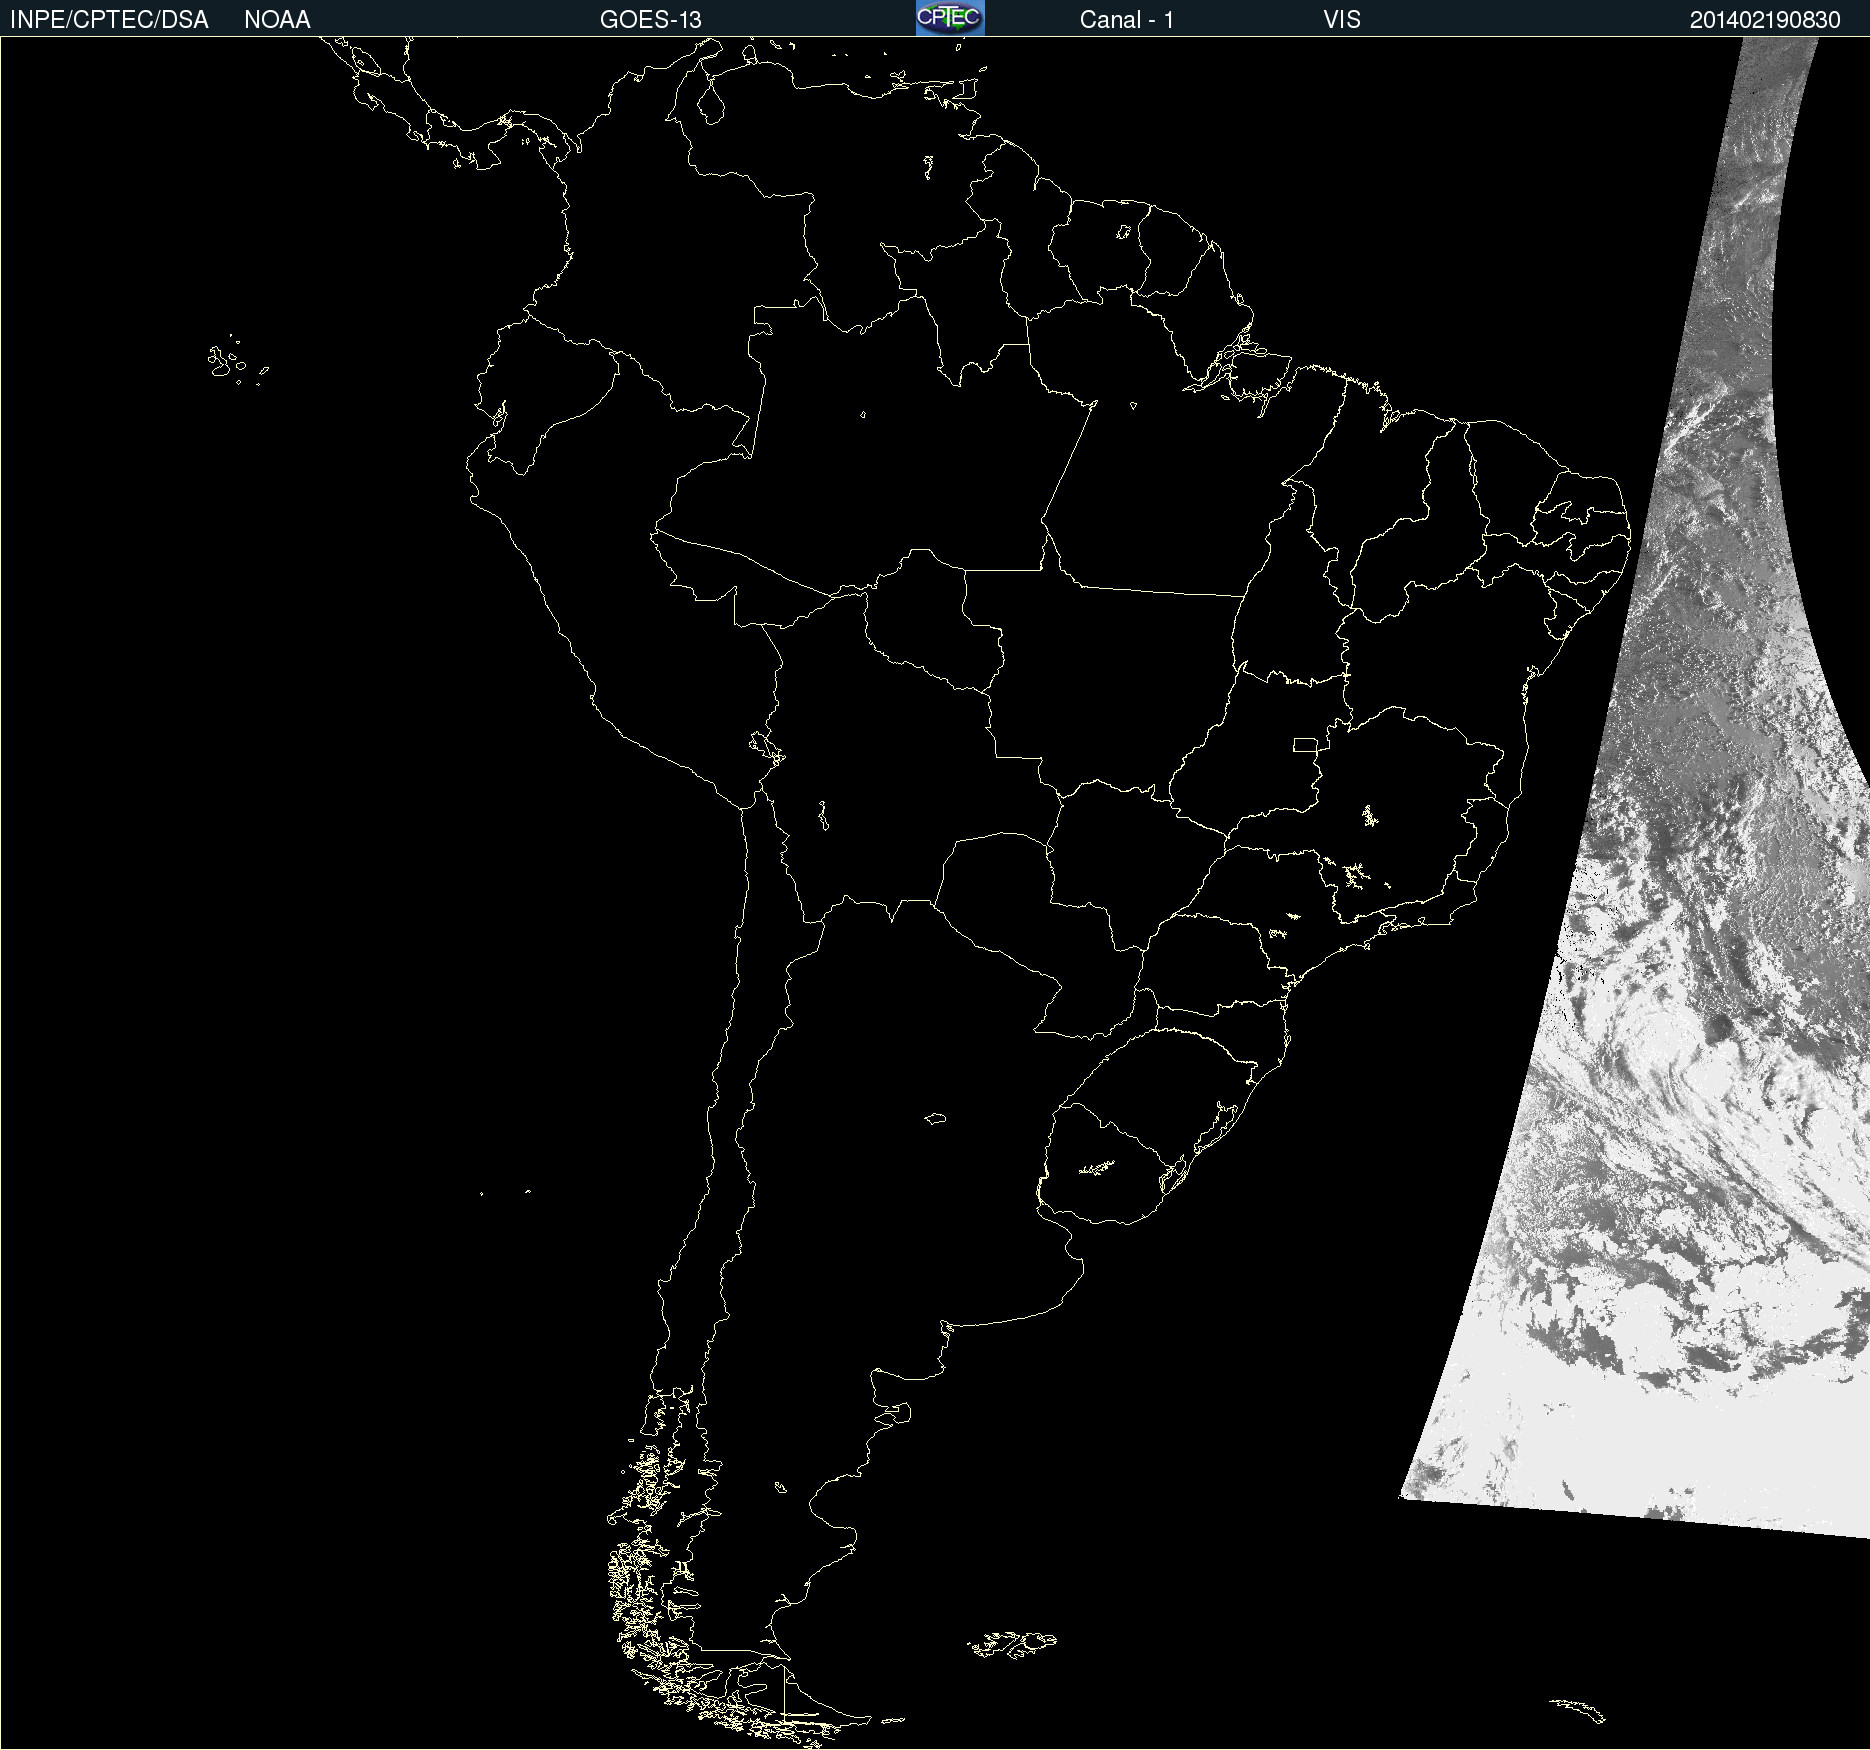The width and height of the screenshot is (1870, 1750).
Task: Click the Lake Titicaca outline
Action: pos(766,745)
